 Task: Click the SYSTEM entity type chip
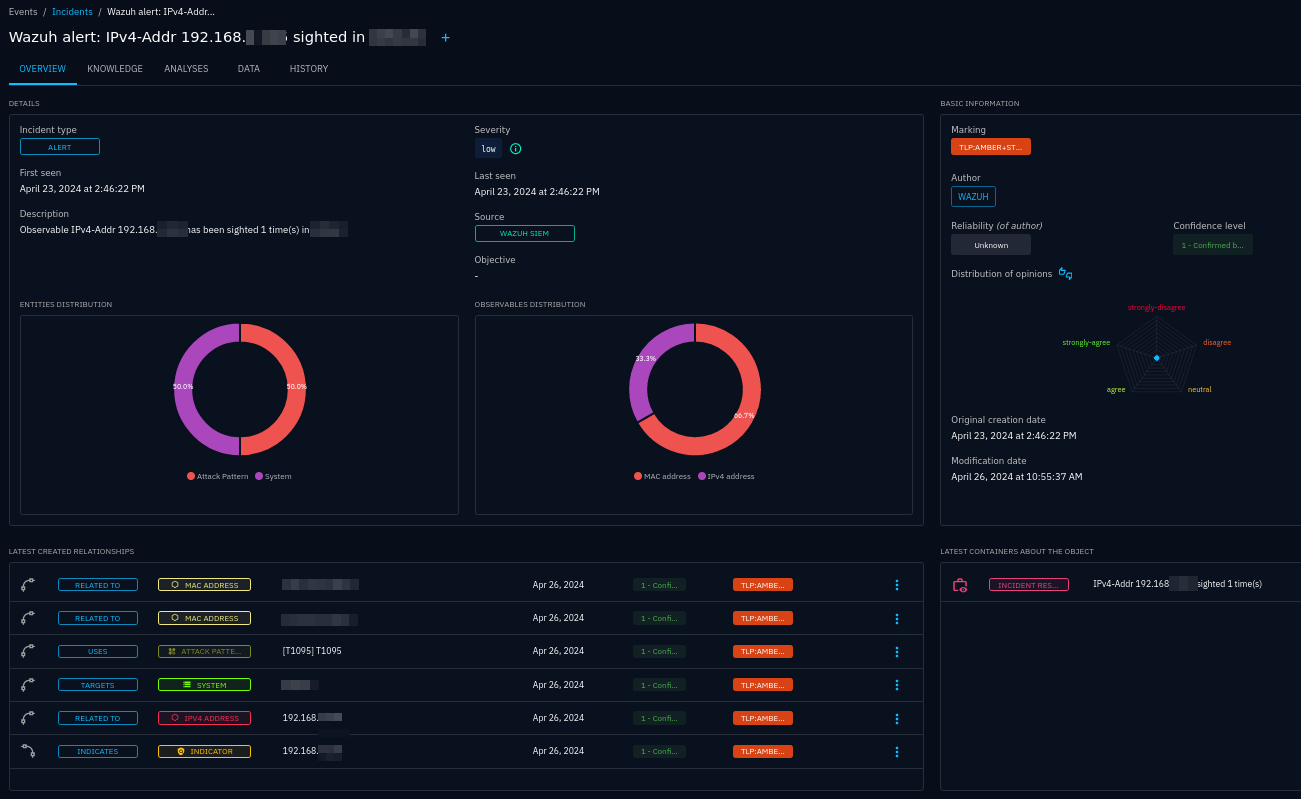(x=204, y=685)
